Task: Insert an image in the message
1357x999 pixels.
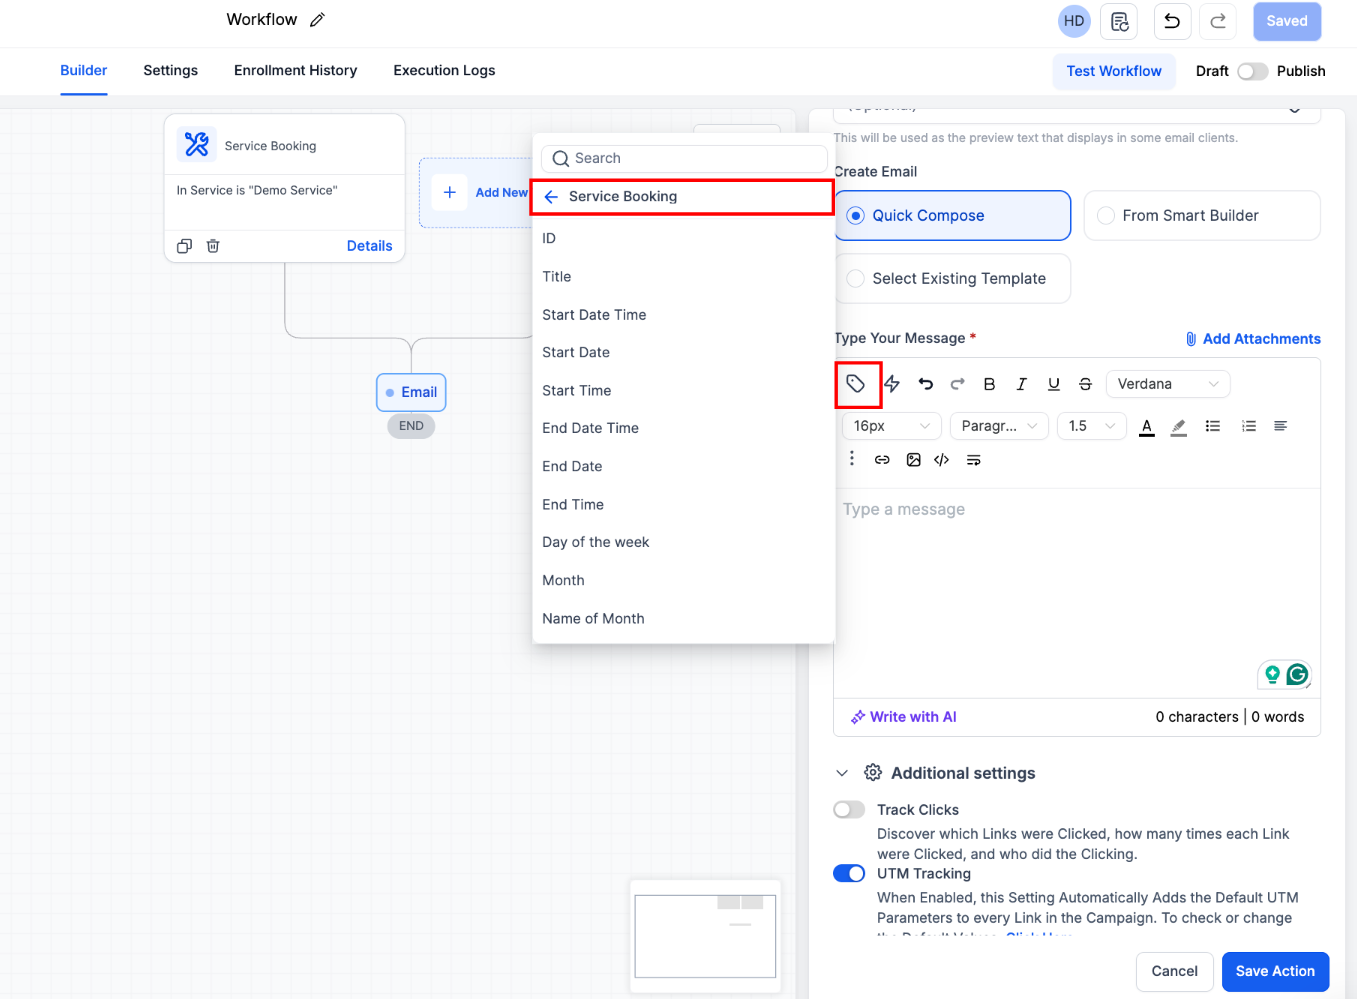Action: pos(913,460)
